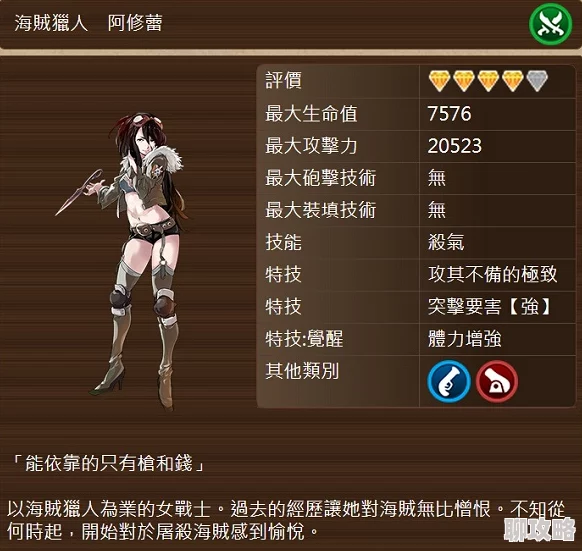582x551 pixels.
Task: Open the 攻其不備的極致 special skill
Action: pos(493,274)
